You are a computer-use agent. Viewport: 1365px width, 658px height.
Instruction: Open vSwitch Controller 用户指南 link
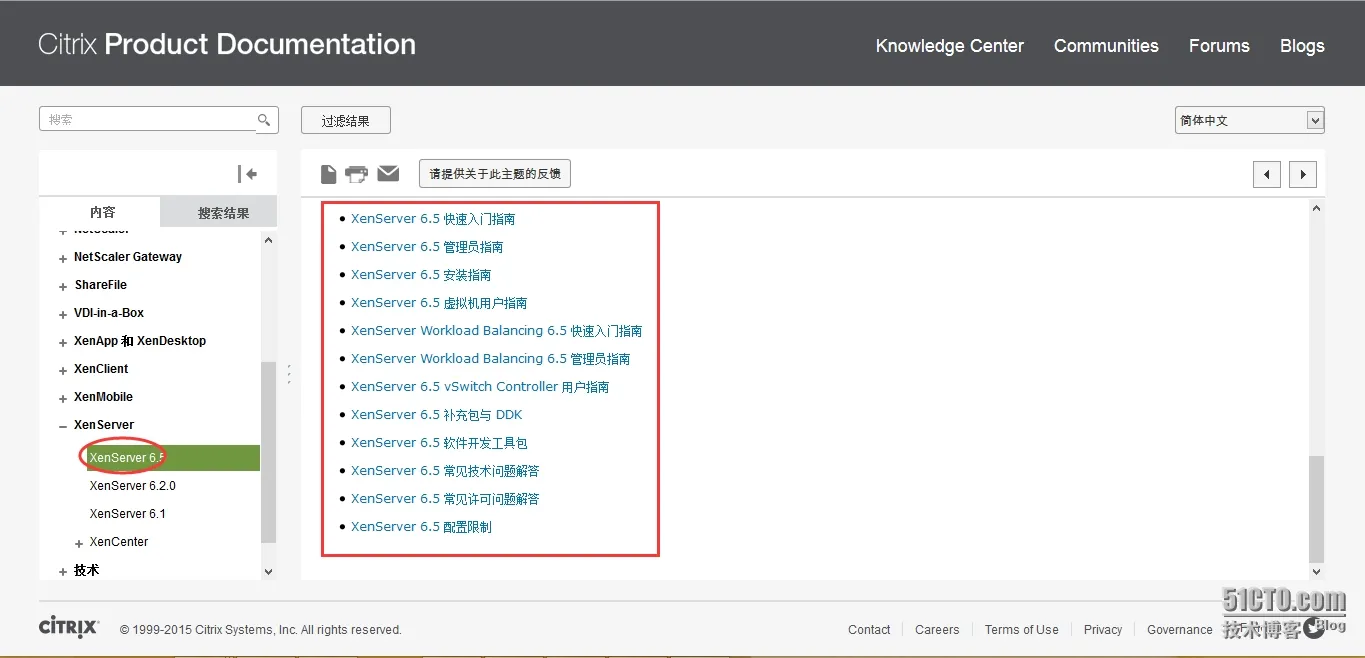coord(480,387)
